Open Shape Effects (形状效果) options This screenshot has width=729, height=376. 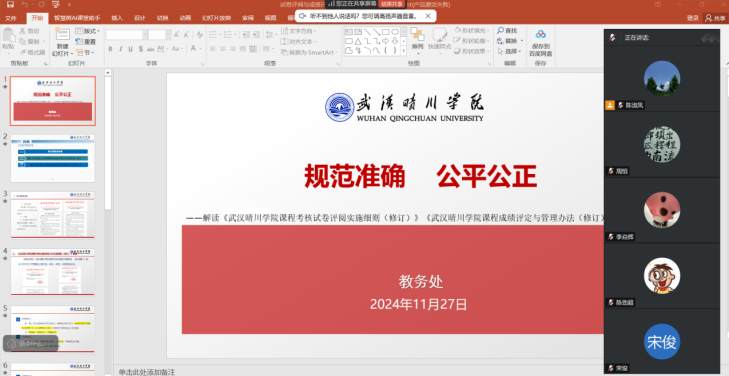click(x=471, y=51)
